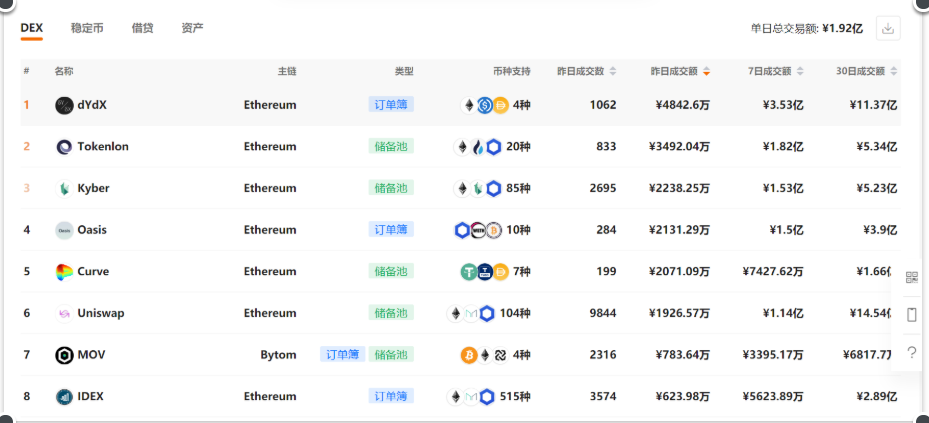Click the Kyber coin icon in Kyber row
This screenshot has width=929, height=423.
tap(478, 188)
